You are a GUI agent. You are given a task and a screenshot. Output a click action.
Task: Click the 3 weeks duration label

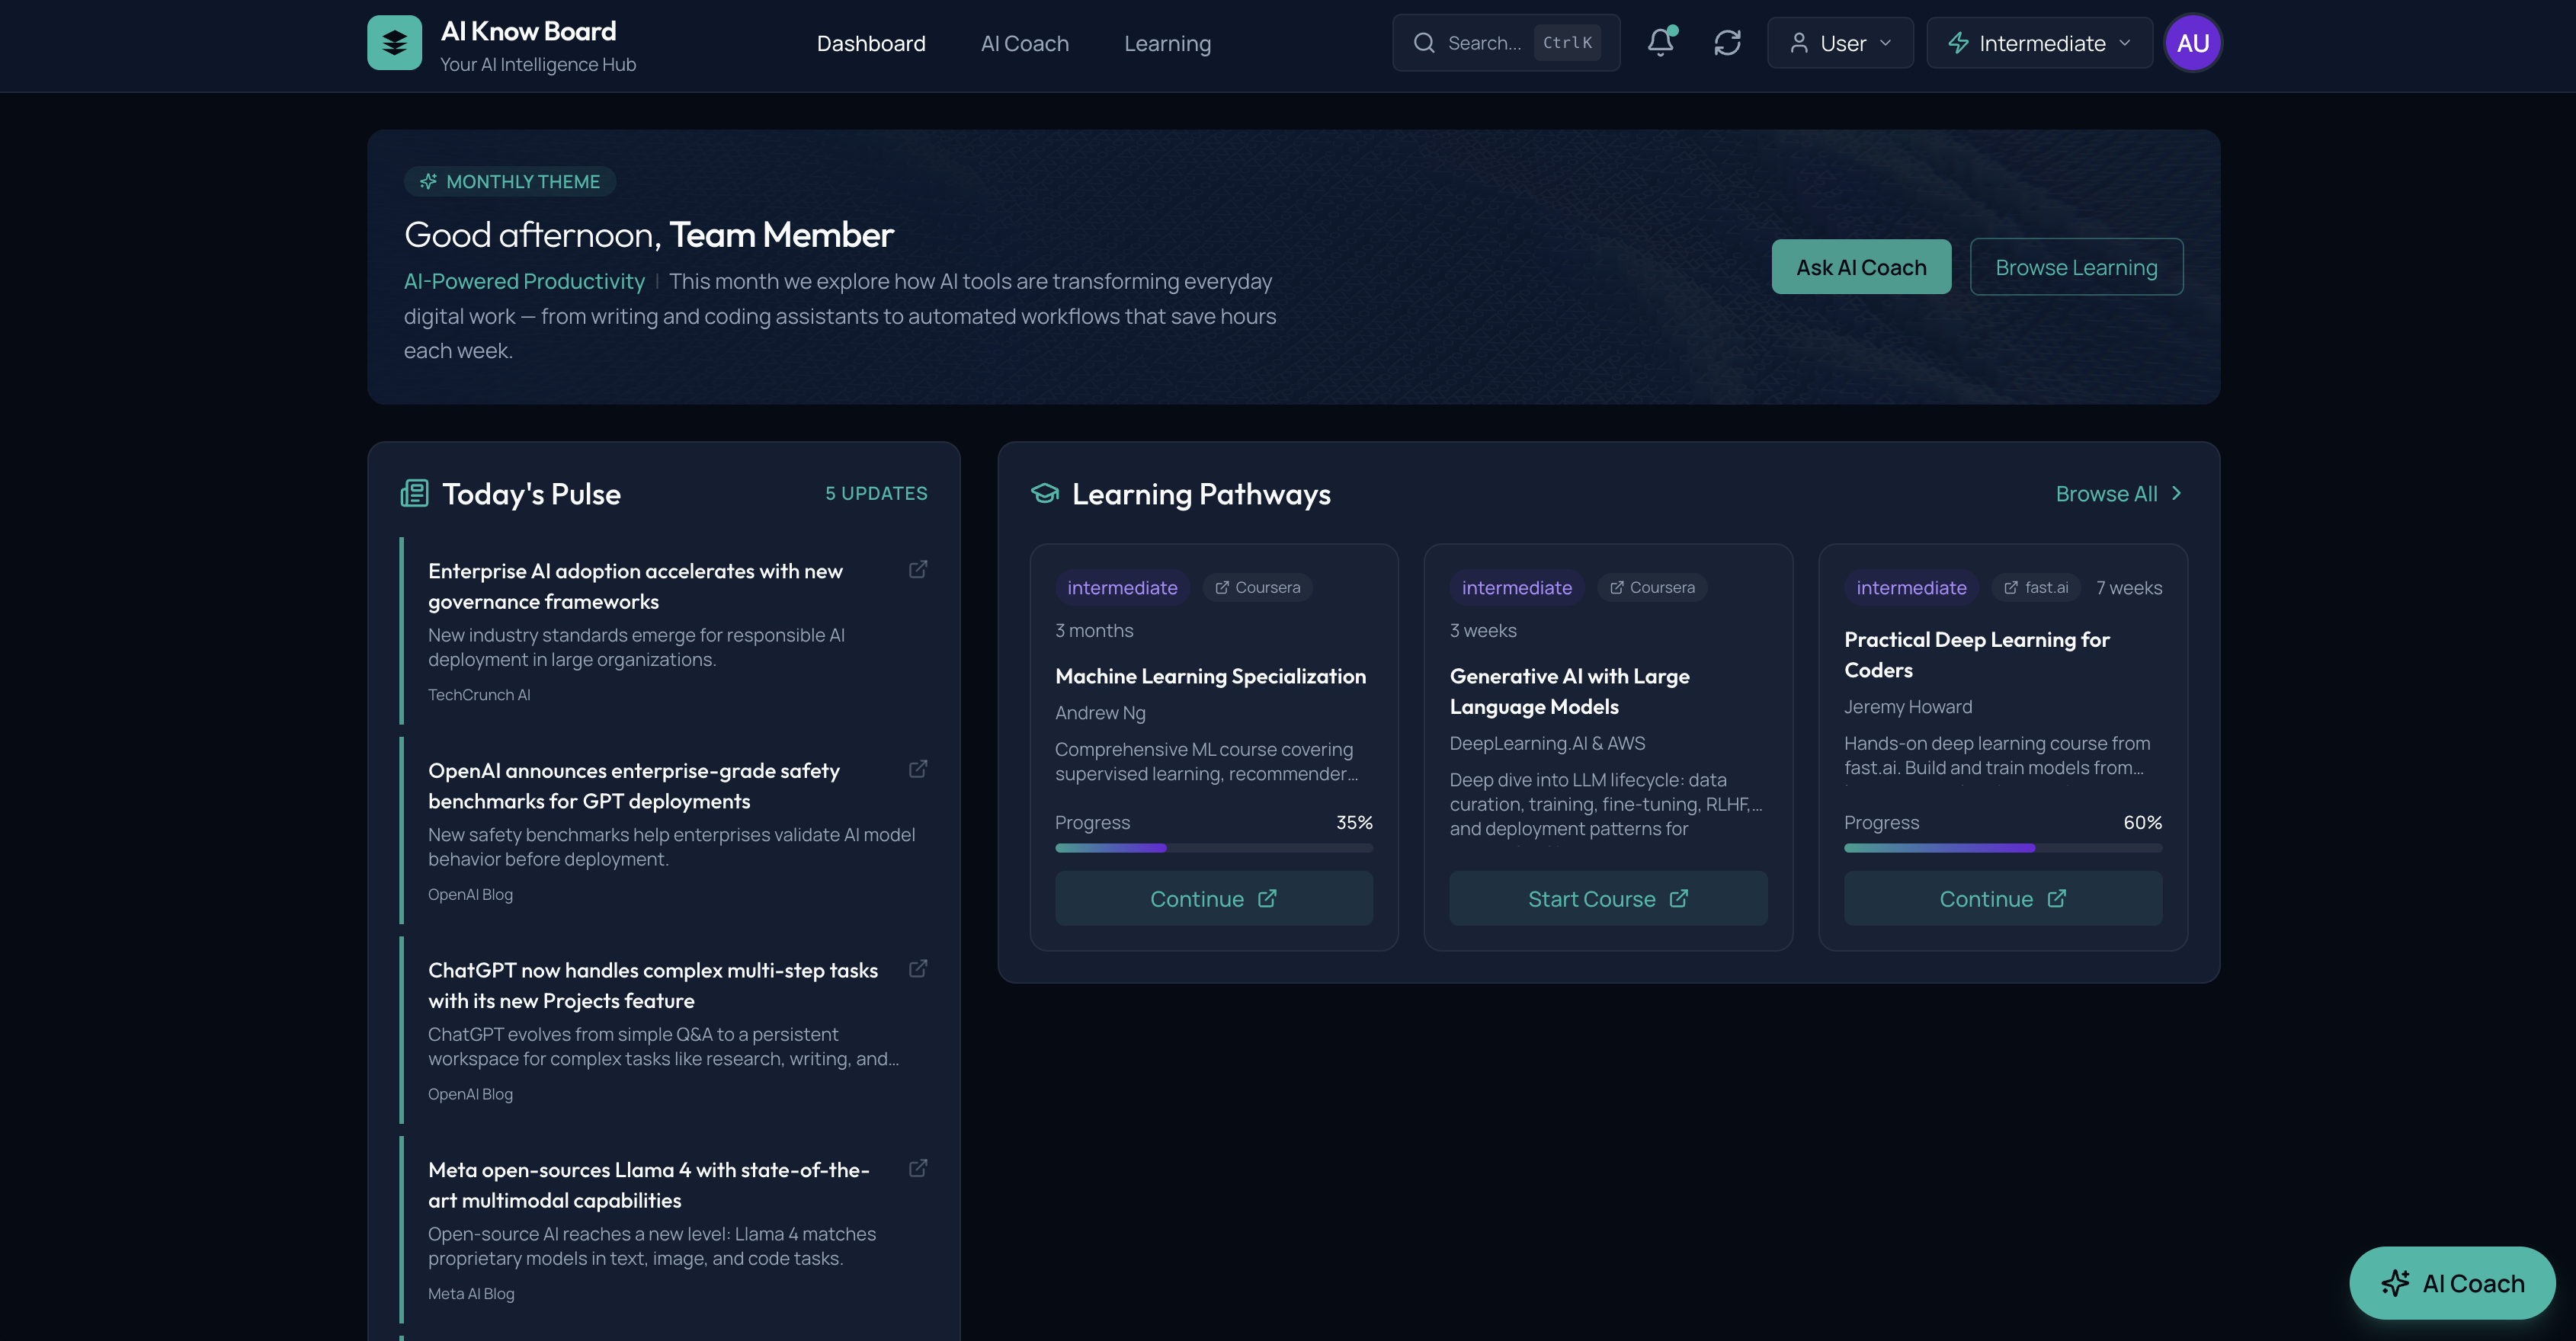[1483, 630]
